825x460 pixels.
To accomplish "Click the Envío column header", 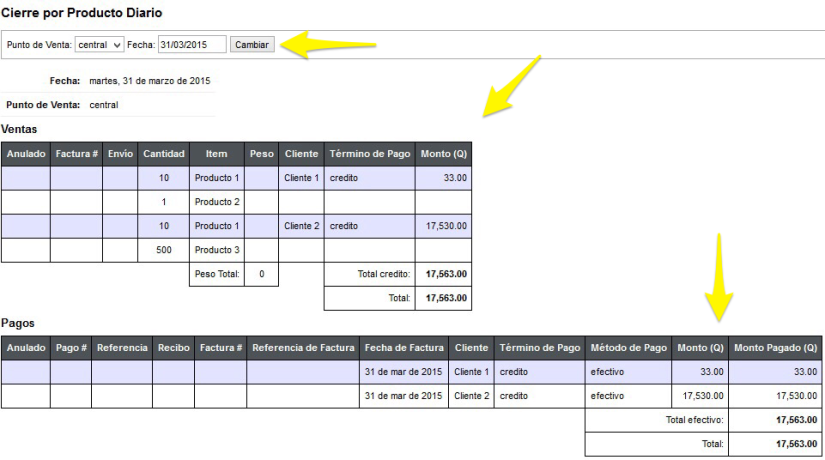I will tap(120, 154).
